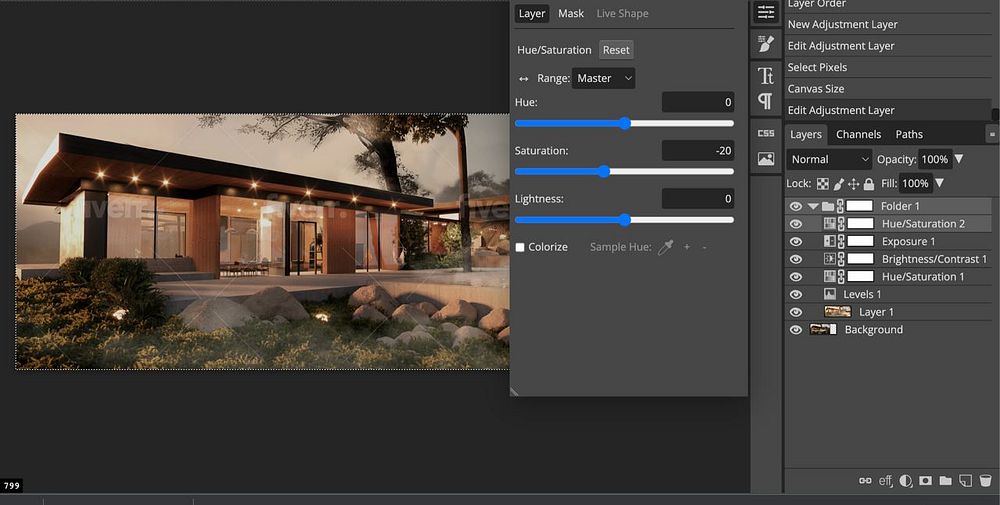Open the Range Master dropdown
1000x505 pixels.
pos(604,78)
